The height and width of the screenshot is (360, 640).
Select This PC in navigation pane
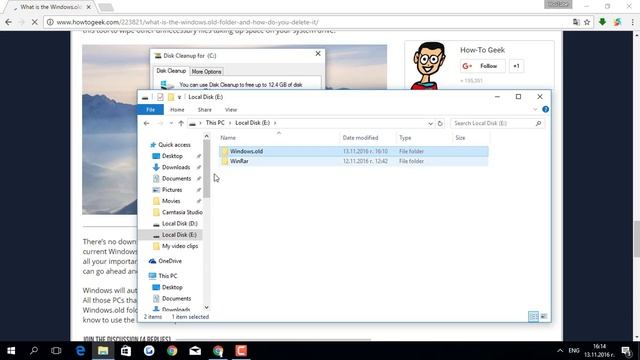167,276
